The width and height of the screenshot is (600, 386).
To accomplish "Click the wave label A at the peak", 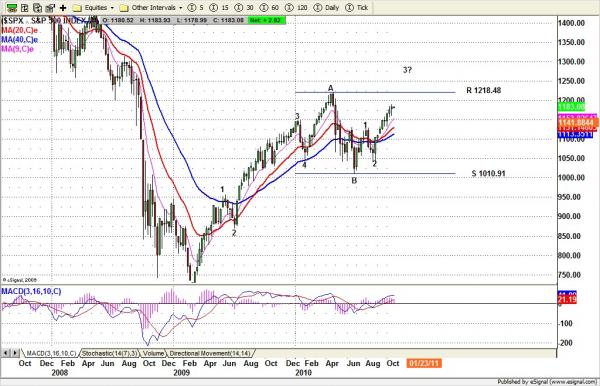I will coord(331,88).
